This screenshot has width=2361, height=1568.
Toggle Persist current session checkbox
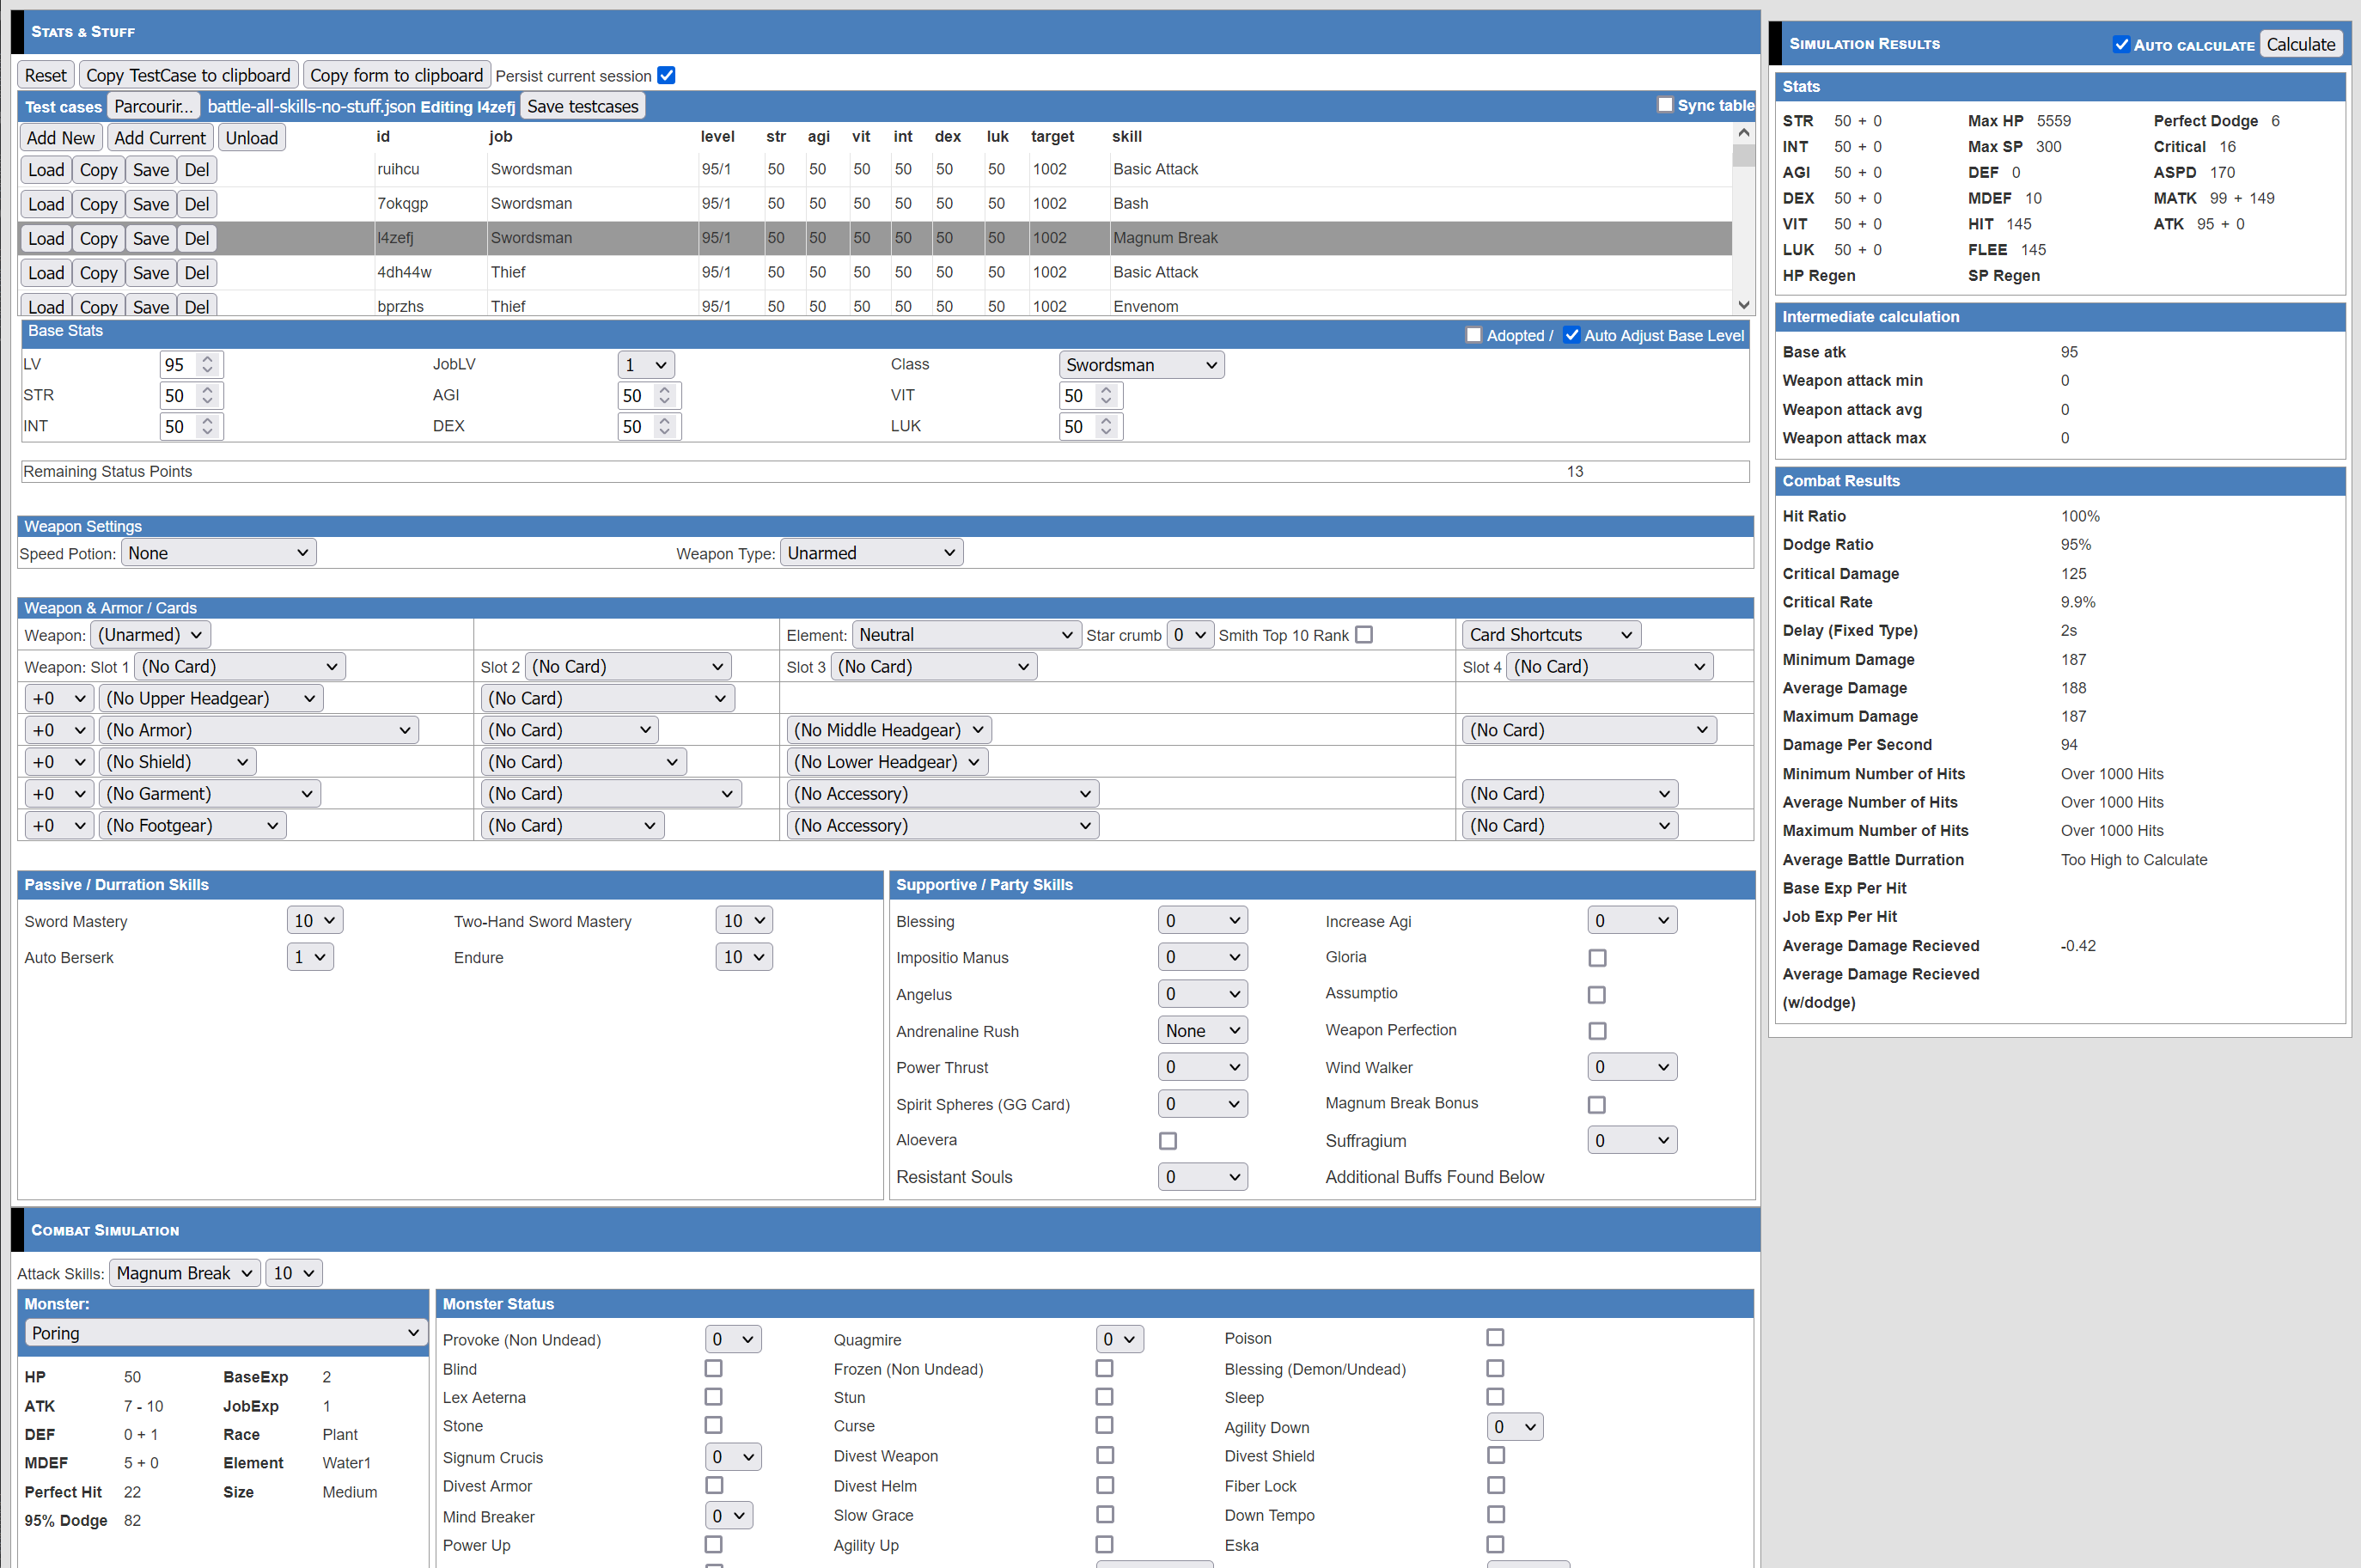coord(667,76)
